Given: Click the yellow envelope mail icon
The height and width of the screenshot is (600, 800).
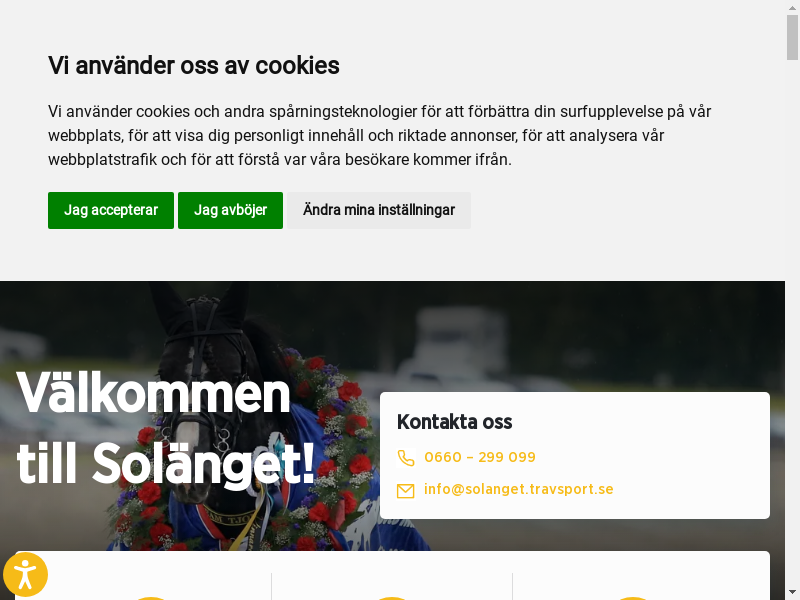Looking at the screenshot, I should coord(406,491).
